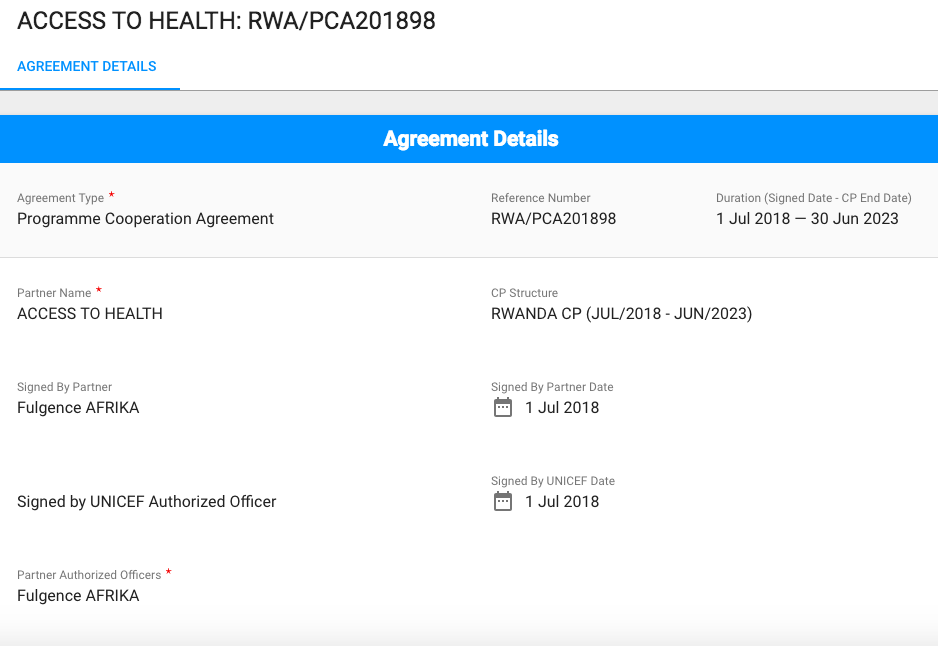Click the Reference Number label
Screen dimensions: 938x646
(x=541, y=198)
